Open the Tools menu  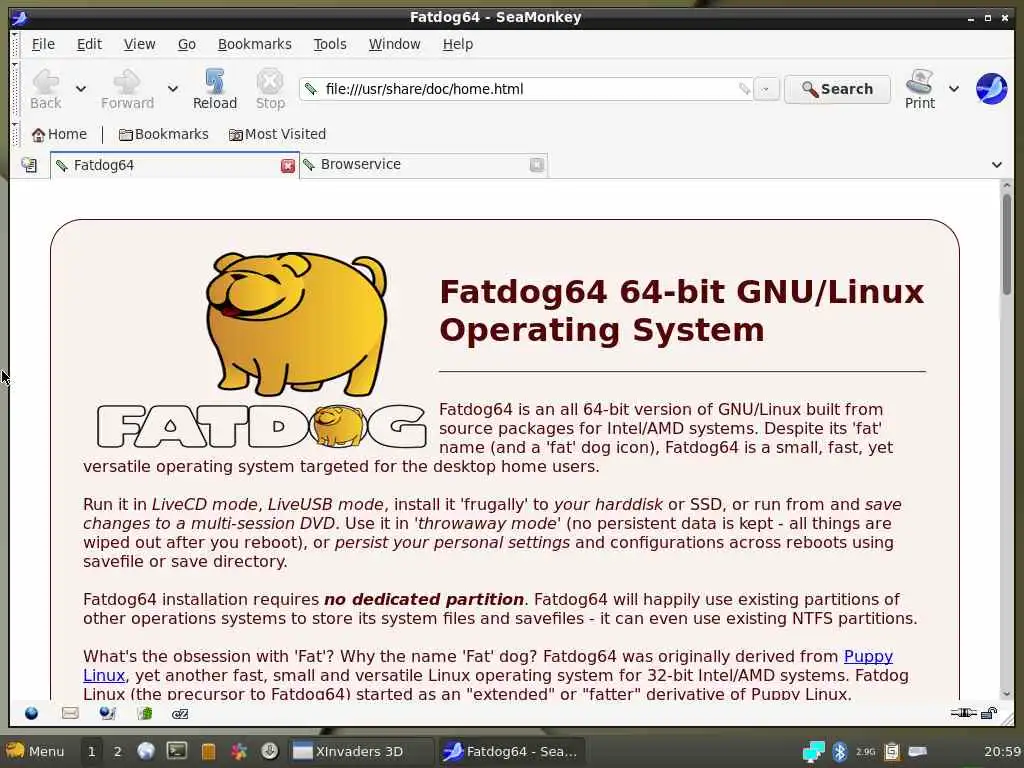330,44
